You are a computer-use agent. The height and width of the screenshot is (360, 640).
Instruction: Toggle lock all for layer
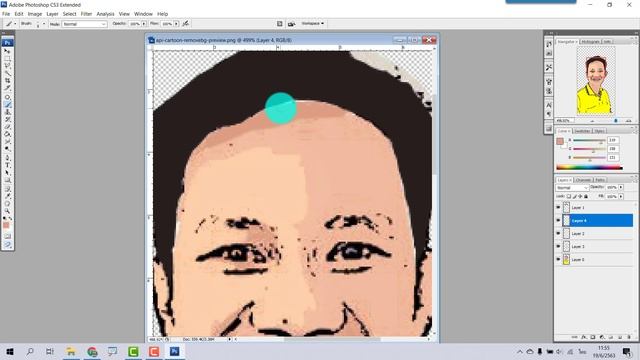[586, 196]
